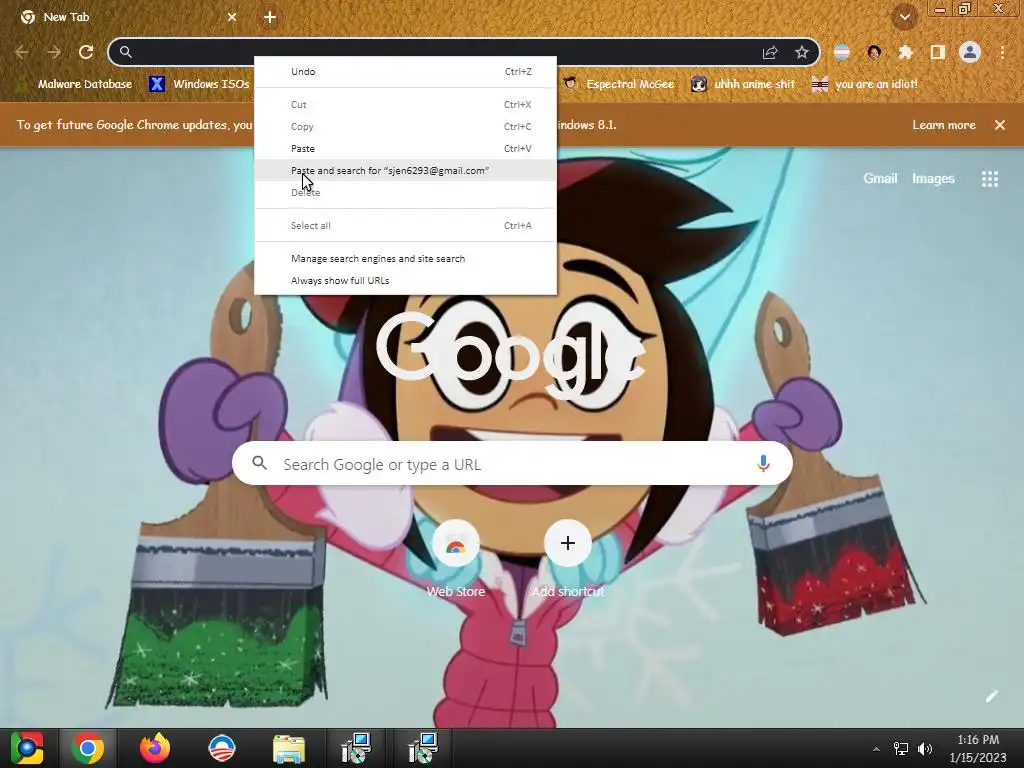
Task: Open the Start button on the taskbar
Action: pos(27,748)
